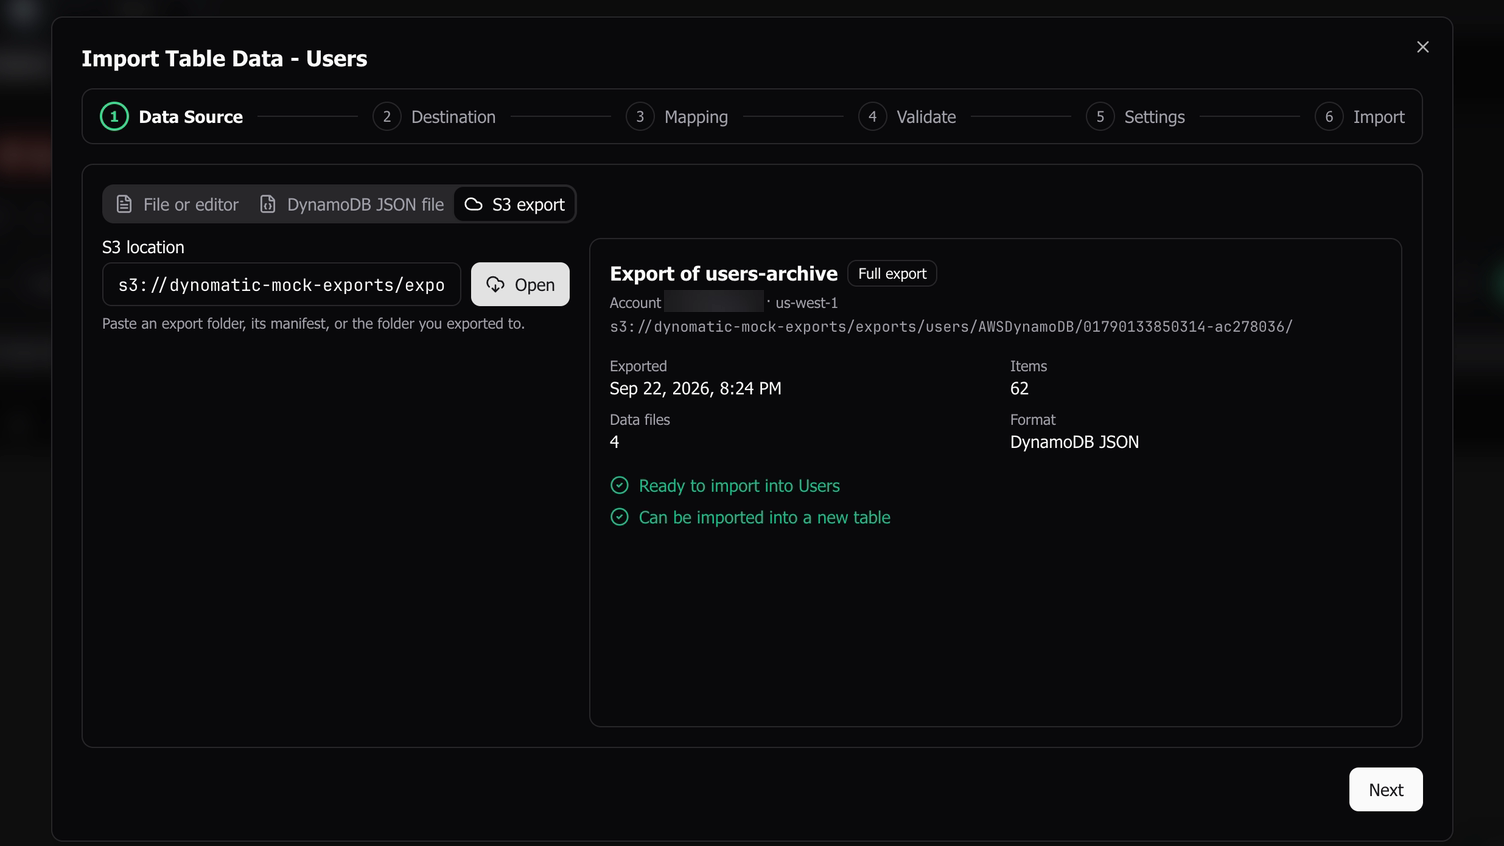Click the cloud download icon in Open button
The width and height of the screenshot is (1504, 846).
(x=495, y=285)
